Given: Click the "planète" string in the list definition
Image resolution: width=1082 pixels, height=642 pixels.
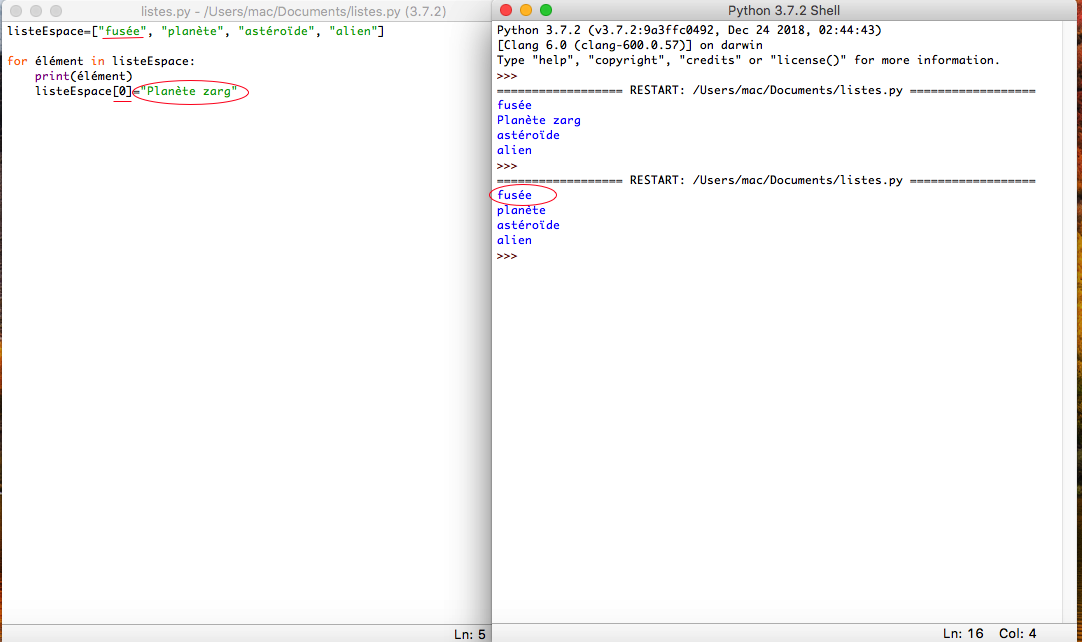Looking at the screenshot, I should coord(193,31).
